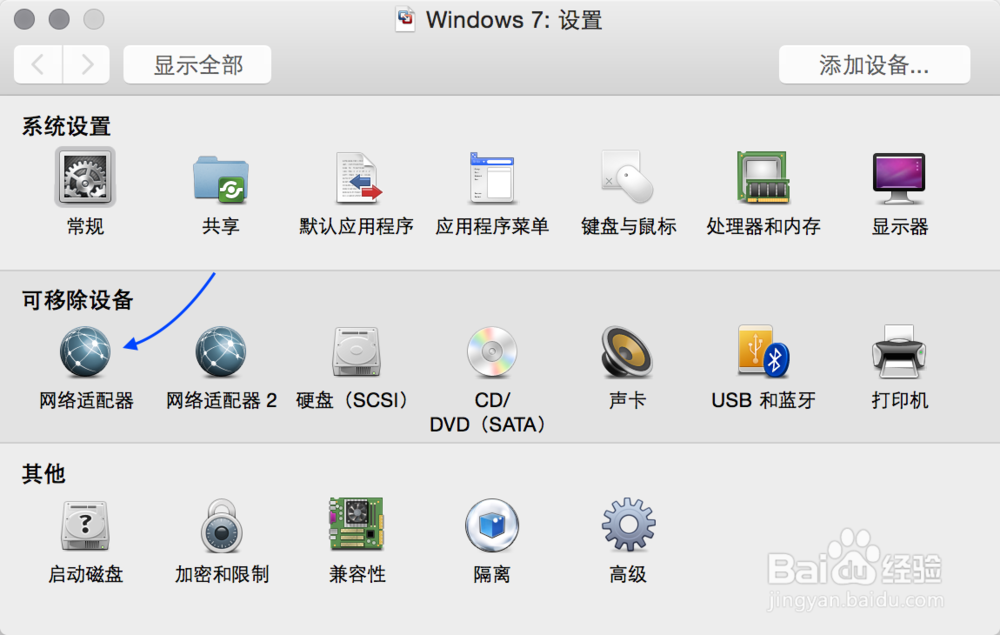The image size is (1000, 635).
Task: Open the 兼容性 circuit board icon
Action: (x=356, y=524)
